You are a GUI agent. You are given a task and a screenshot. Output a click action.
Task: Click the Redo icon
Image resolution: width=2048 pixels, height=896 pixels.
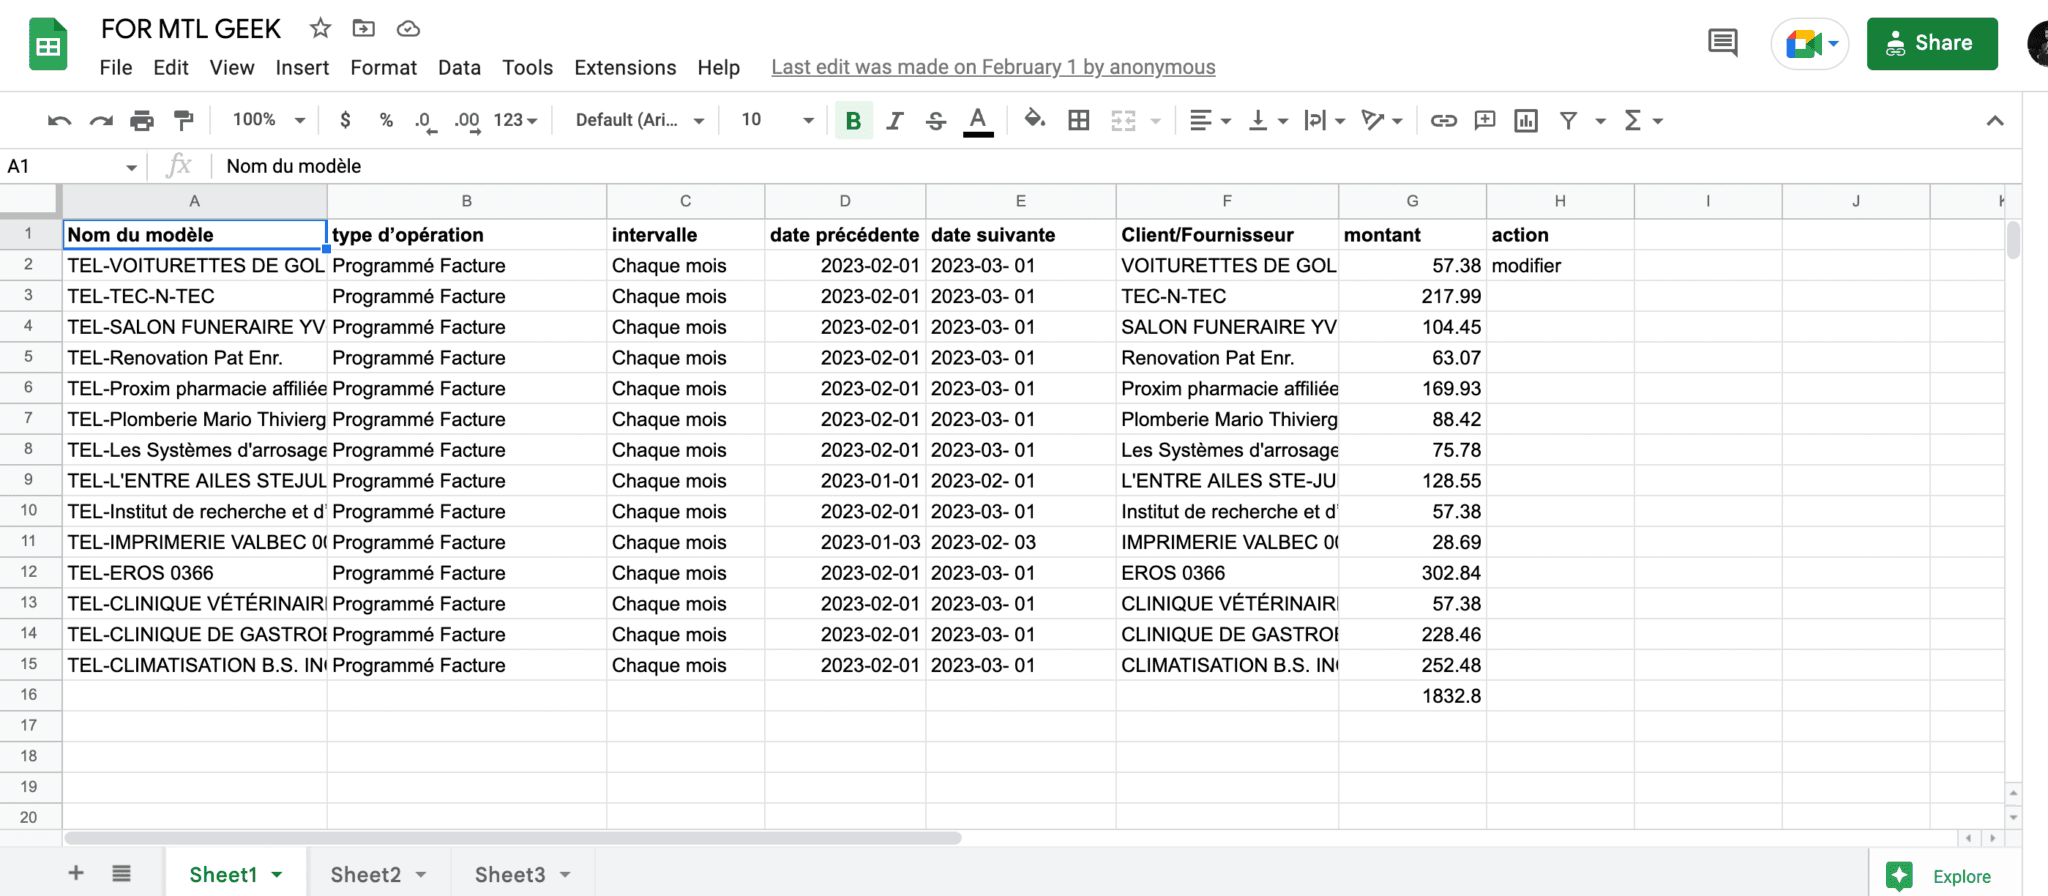[x=101, y=121]
